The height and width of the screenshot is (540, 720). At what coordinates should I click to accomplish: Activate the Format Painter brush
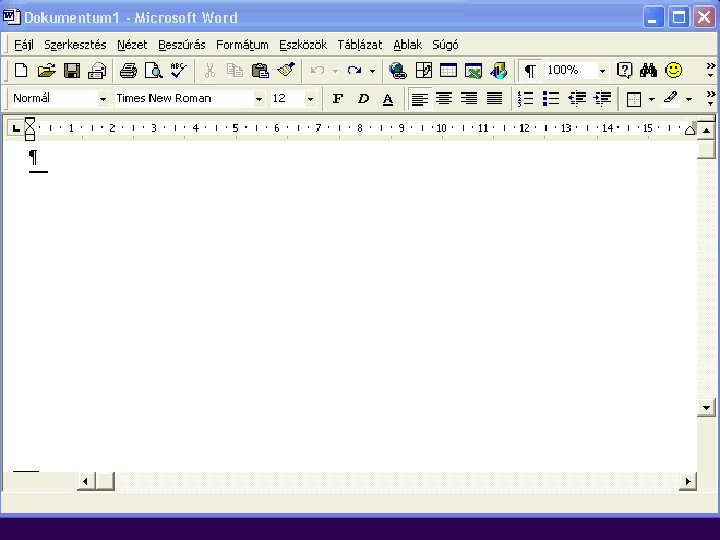[x=286, y=71]
